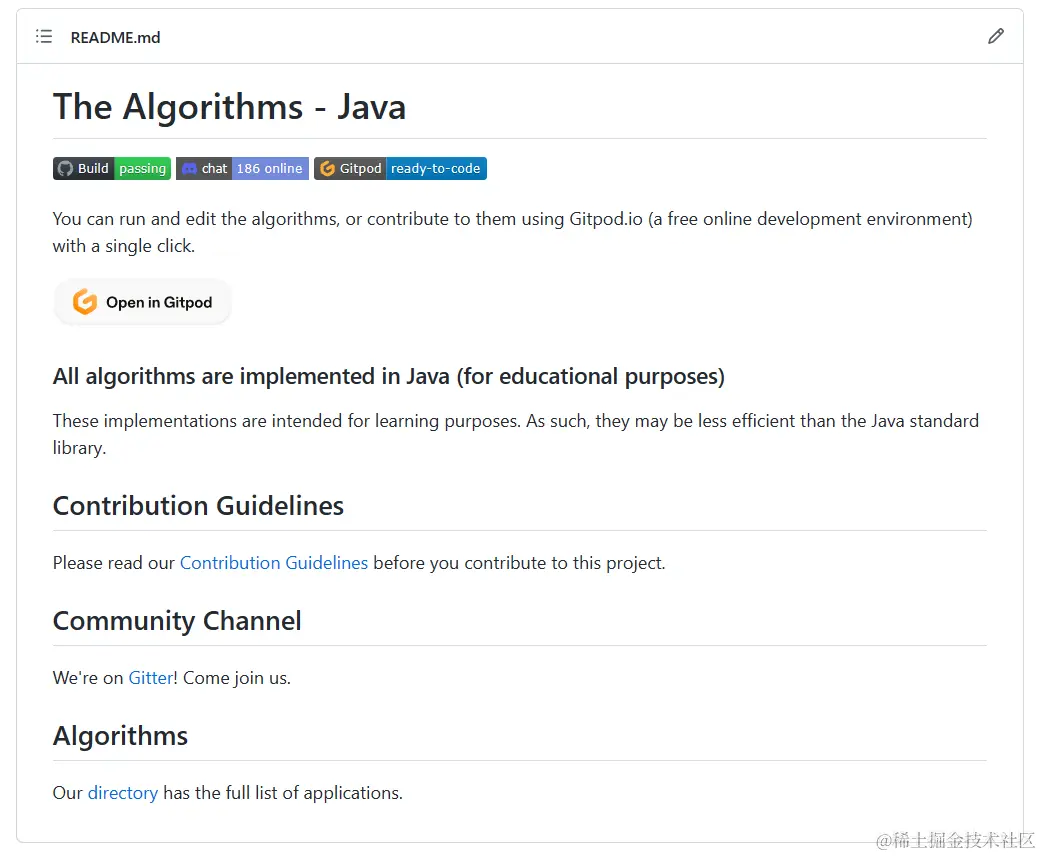Click the Discord logo on chat badge
Viewport: 1042px width, 857px height.
click(x=189, y=169)
